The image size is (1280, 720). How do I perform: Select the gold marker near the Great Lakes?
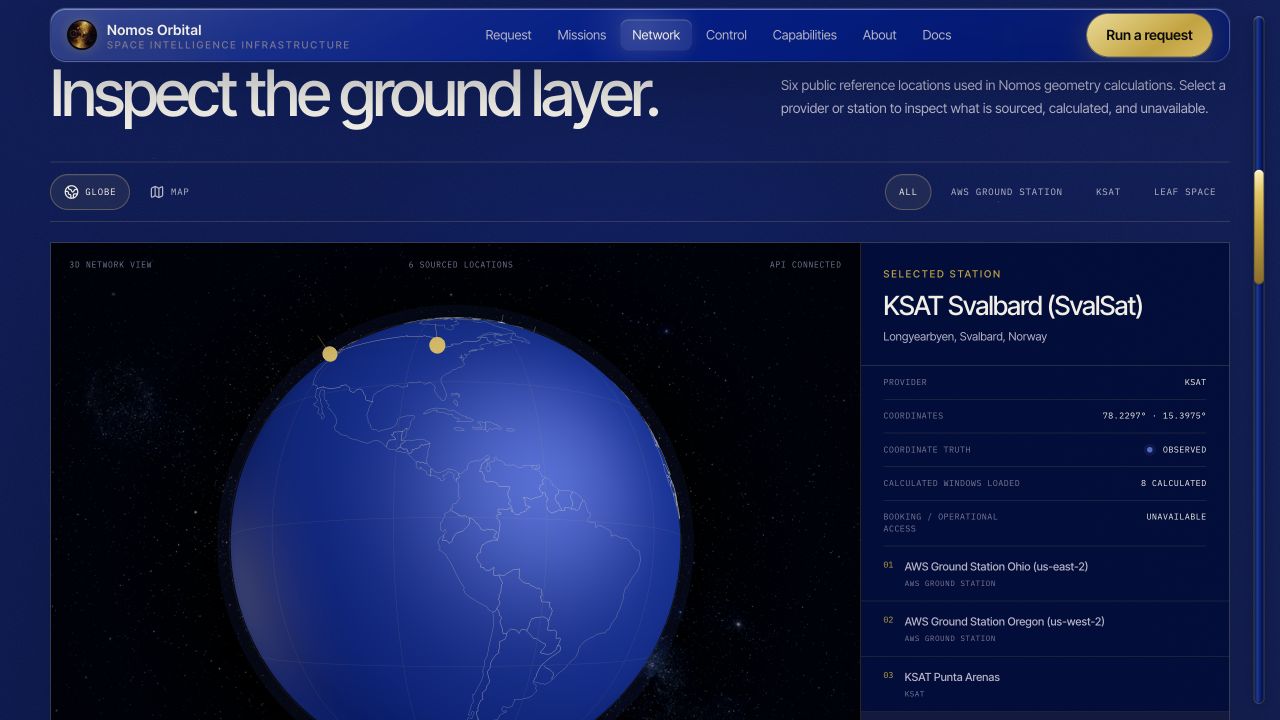click(x=437, y=345)
